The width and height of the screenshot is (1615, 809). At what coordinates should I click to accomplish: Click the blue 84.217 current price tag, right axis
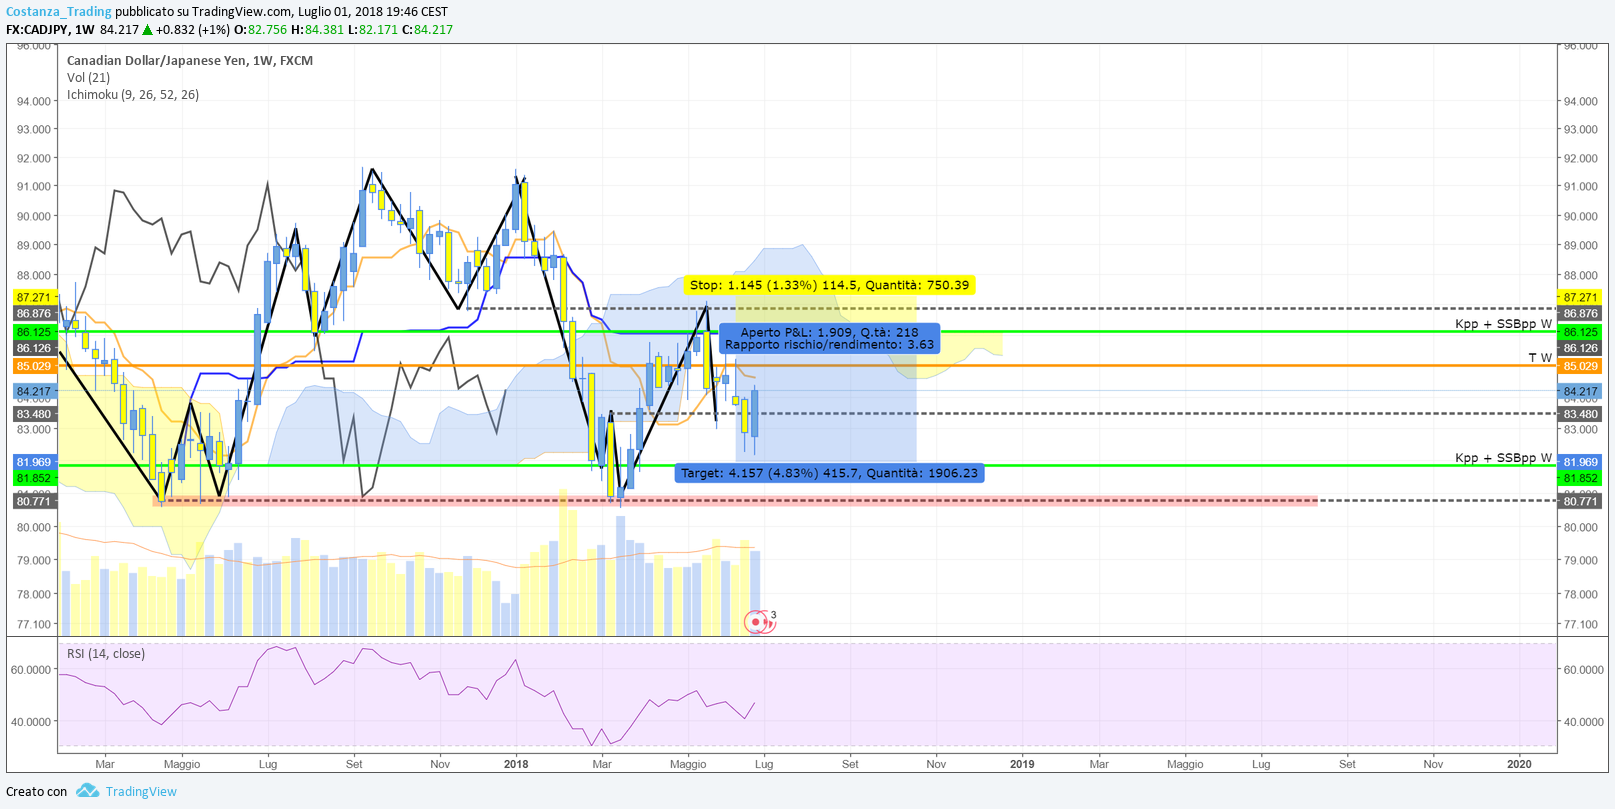[x=1581, y=392]
